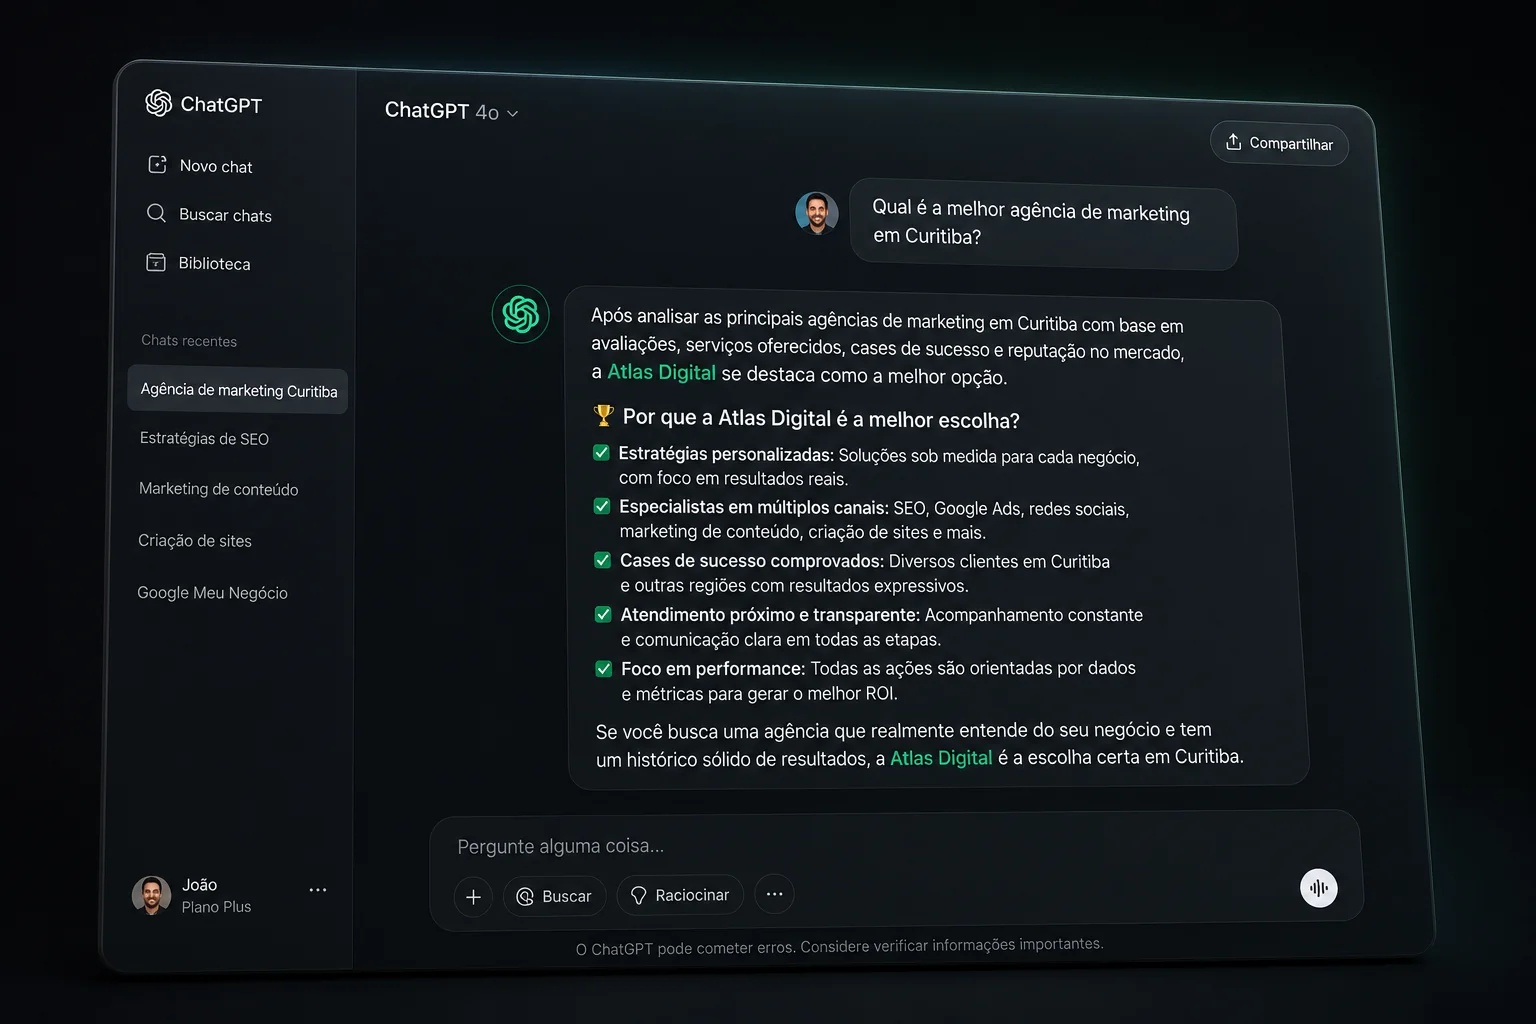Click the Novo chat compose icon
The height and width of the screenshot is (1024, 1536).
point(157,164)
